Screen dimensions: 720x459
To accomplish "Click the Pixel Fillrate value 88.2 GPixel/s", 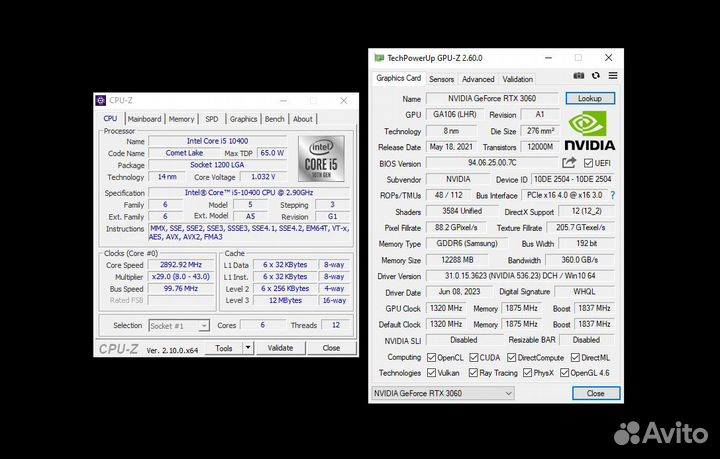I will (x=456, y=227).
